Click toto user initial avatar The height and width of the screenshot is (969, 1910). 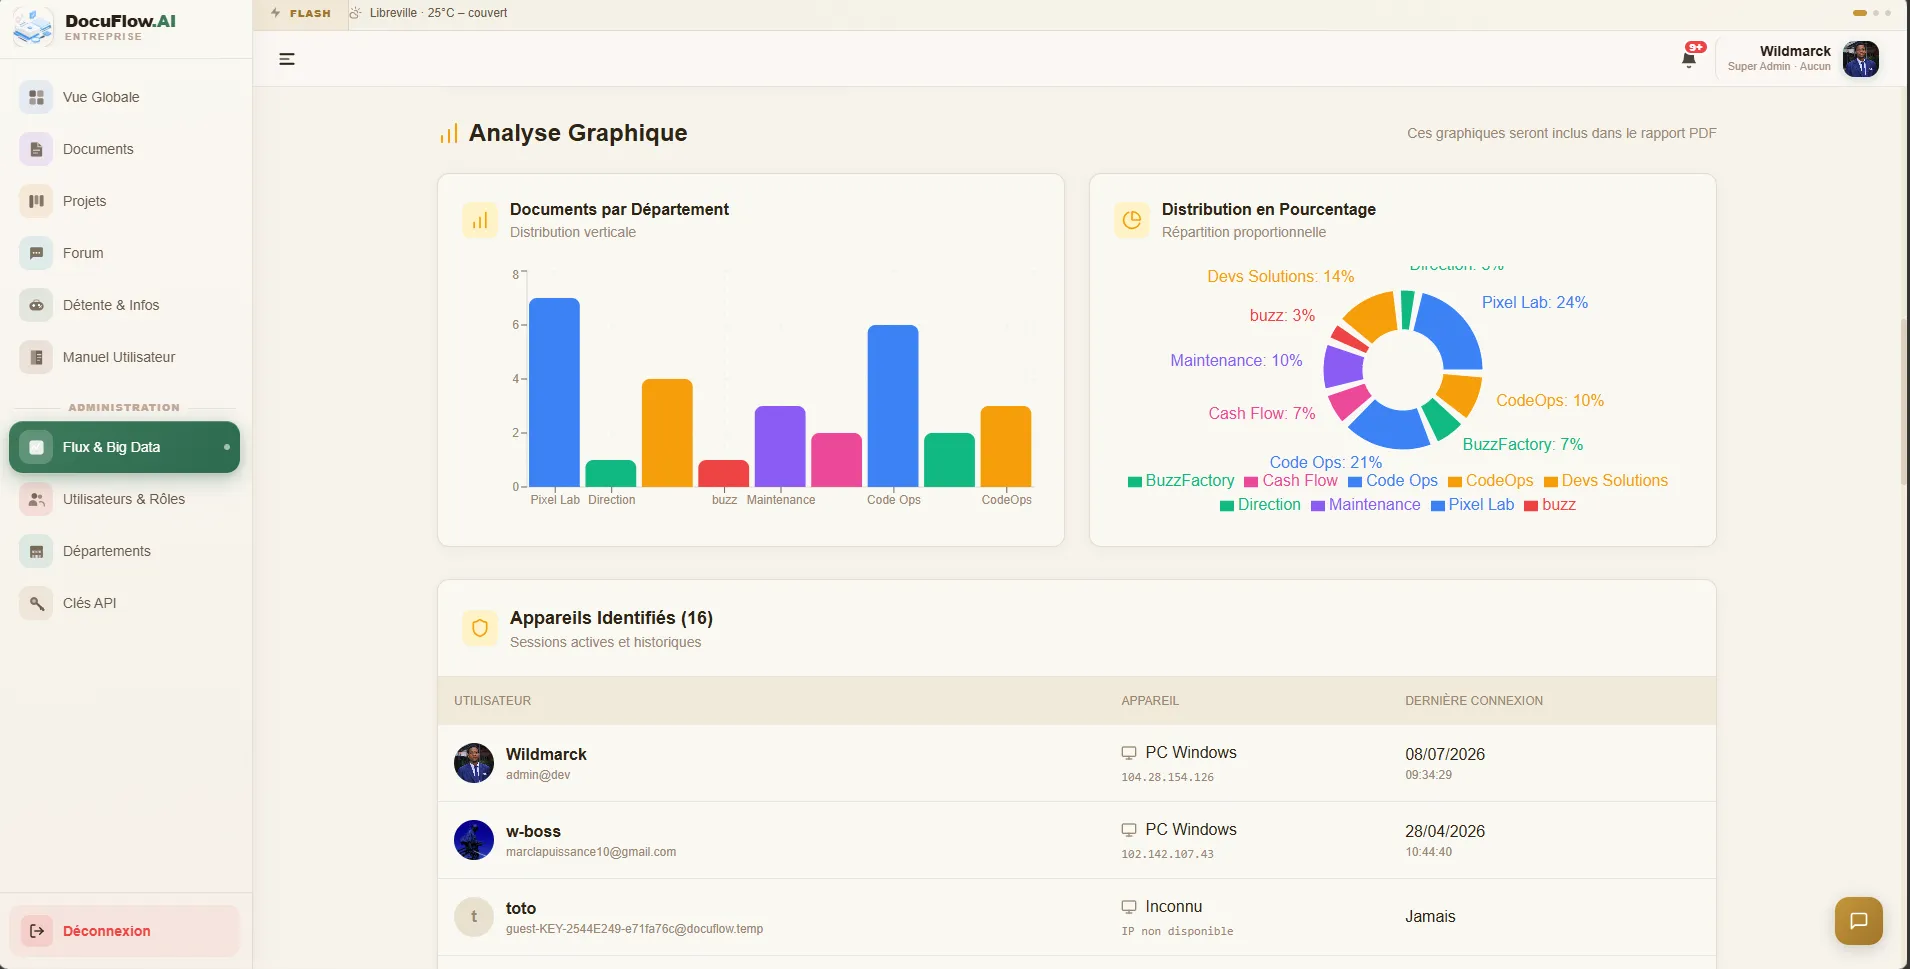(474, 917)
